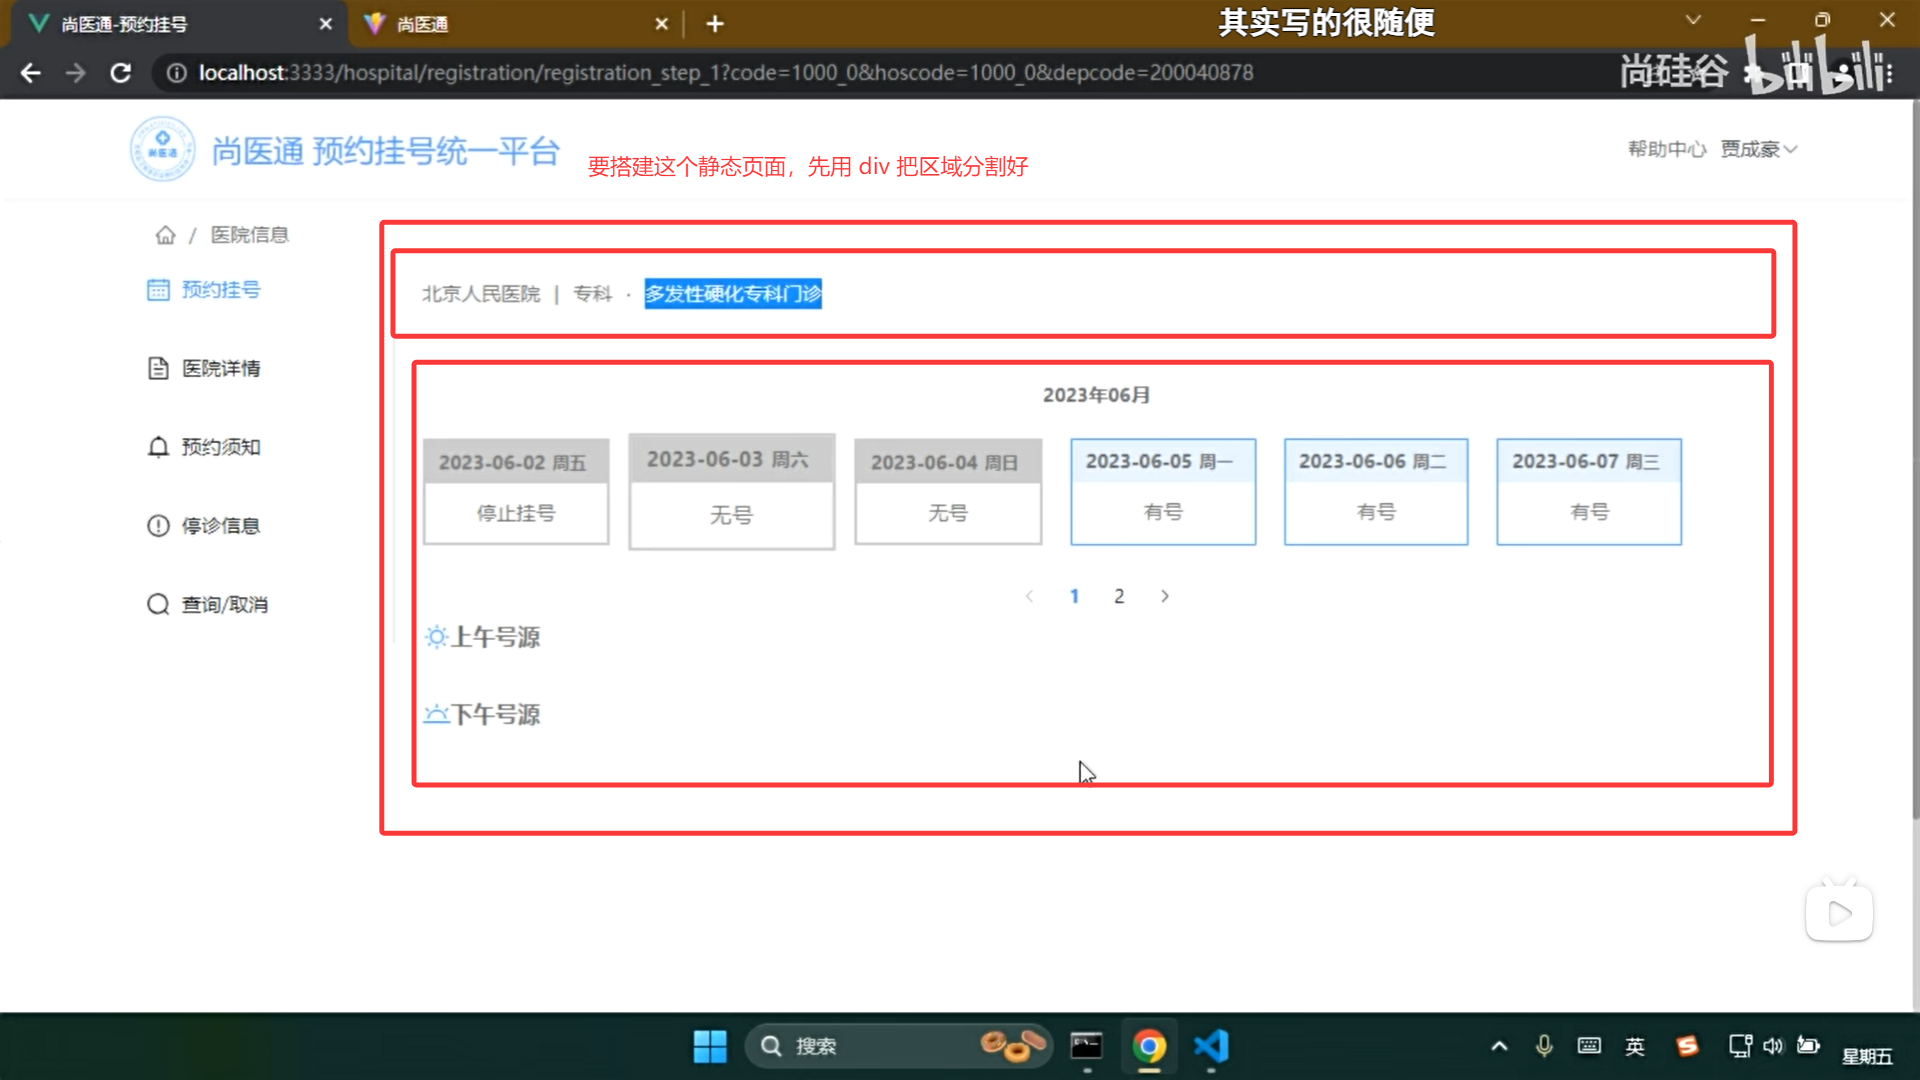
Task: Click the microphone tray icon
Action: pos(1544,1046)
